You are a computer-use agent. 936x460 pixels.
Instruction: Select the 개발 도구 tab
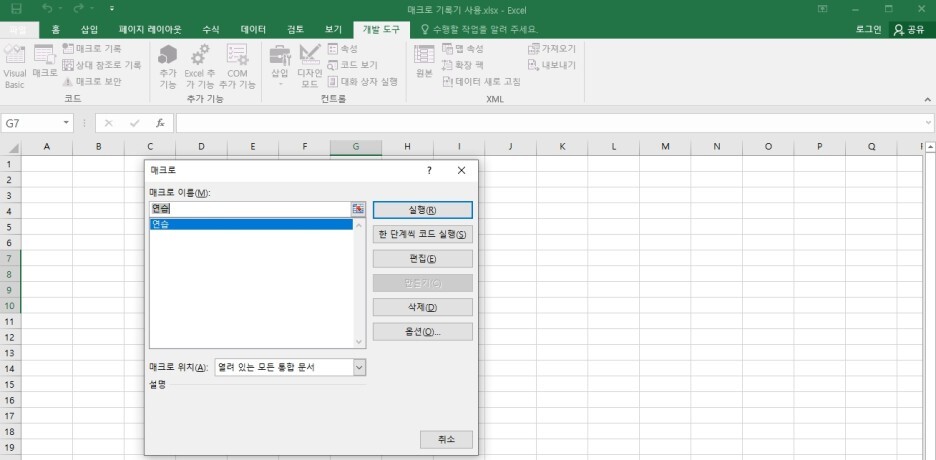click(381, 29)
